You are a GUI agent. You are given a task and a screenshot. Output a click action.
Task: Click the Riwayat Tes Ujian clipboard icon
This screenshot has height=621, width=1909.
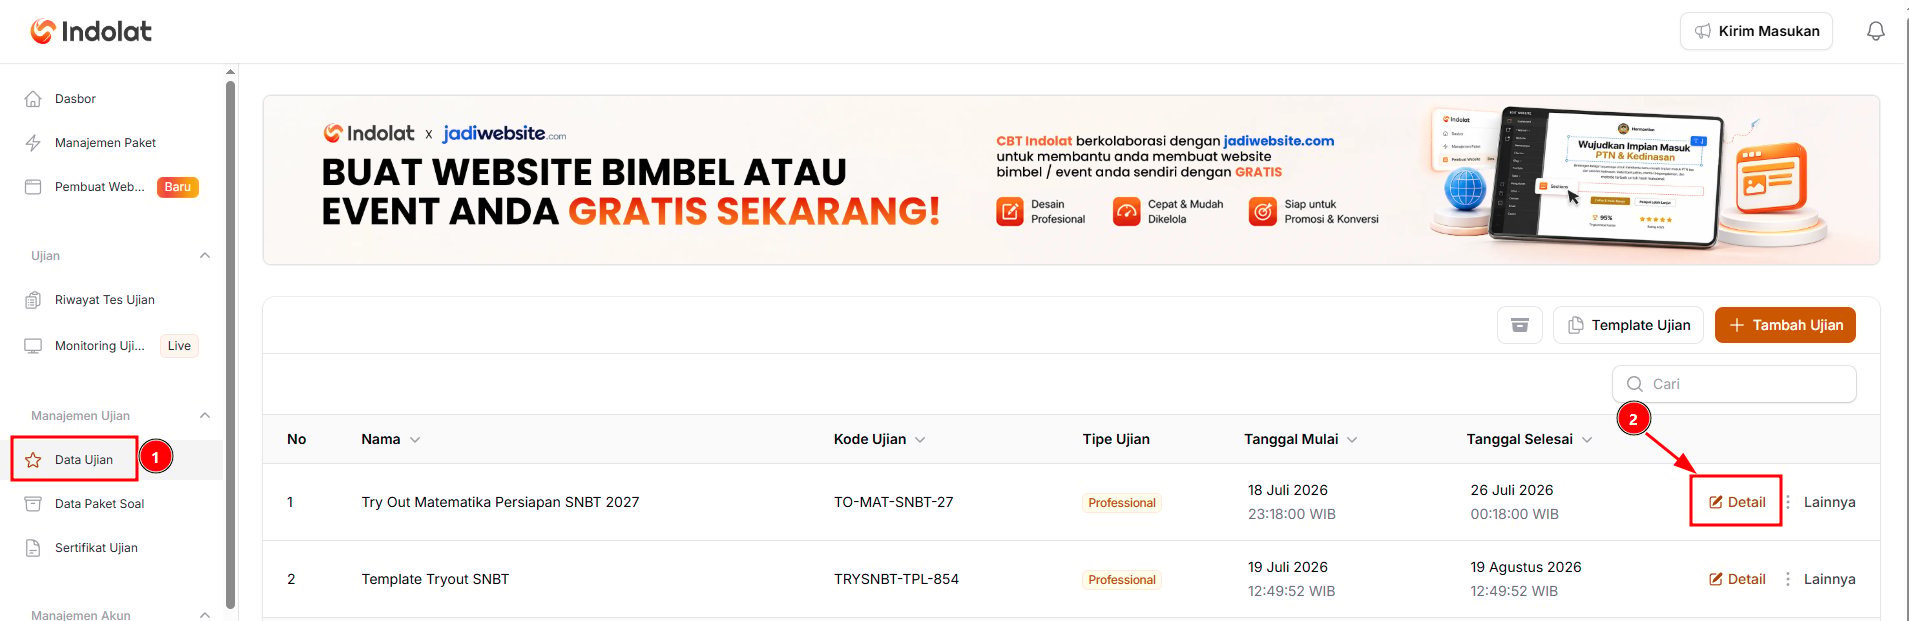pyautogui.click(x=33, y=300)
